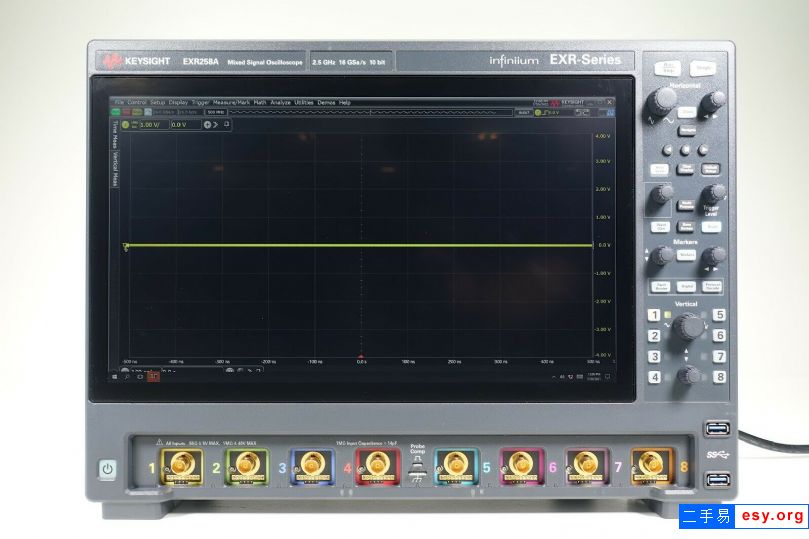This screenshot has height=539, width=809.
Task: Click the red Infiniium app taskbar icon
Action: point(153,377)
